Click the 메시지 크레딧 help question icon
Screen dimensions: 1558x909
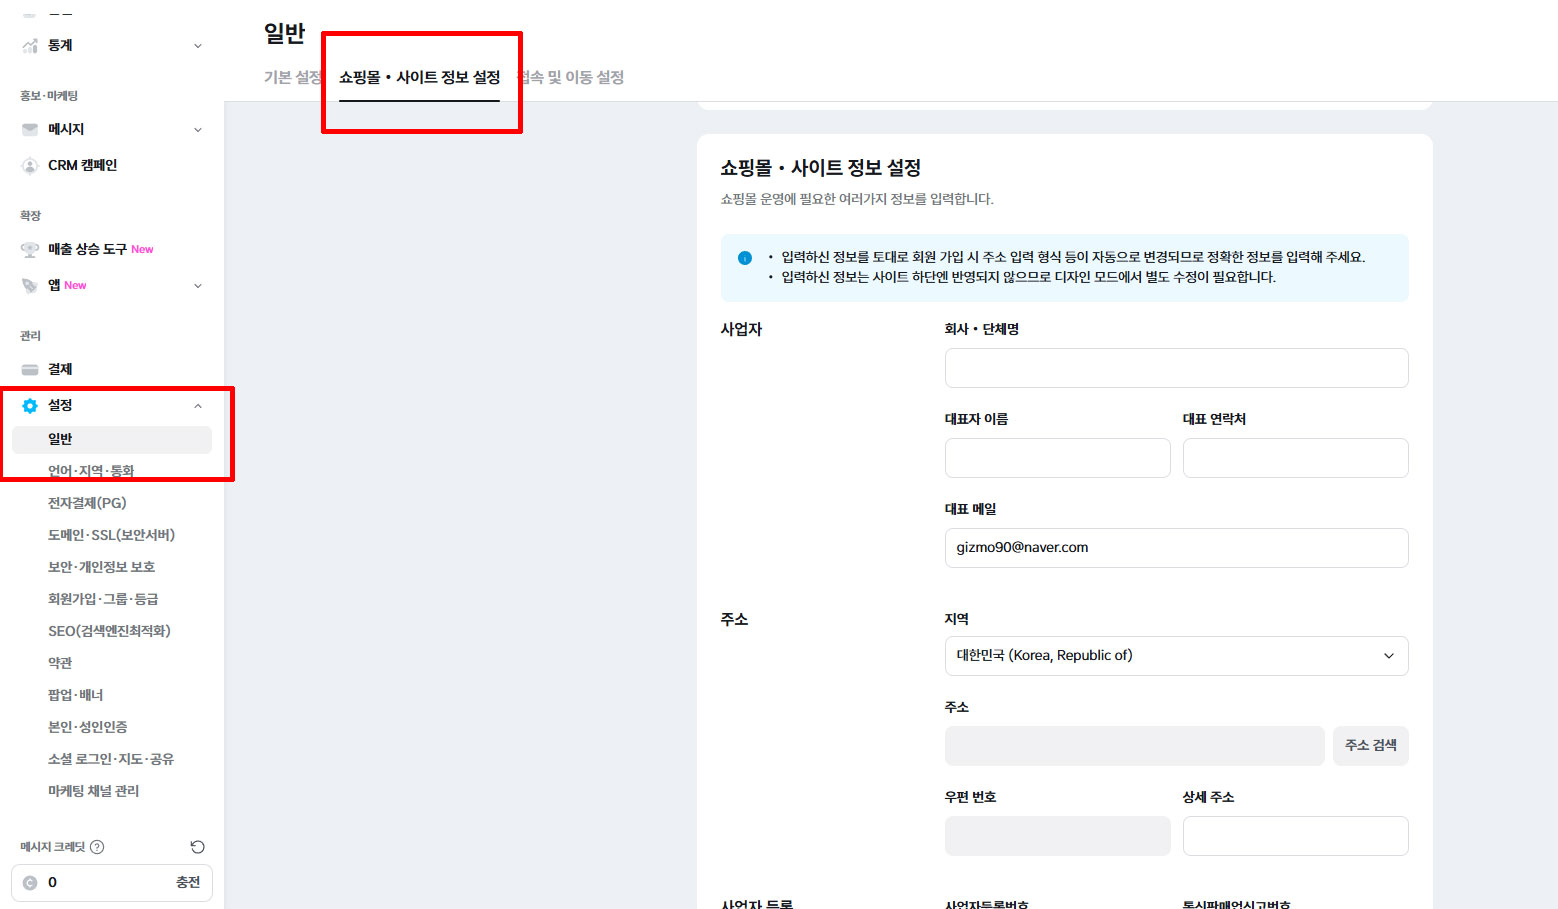pos(97,847)
